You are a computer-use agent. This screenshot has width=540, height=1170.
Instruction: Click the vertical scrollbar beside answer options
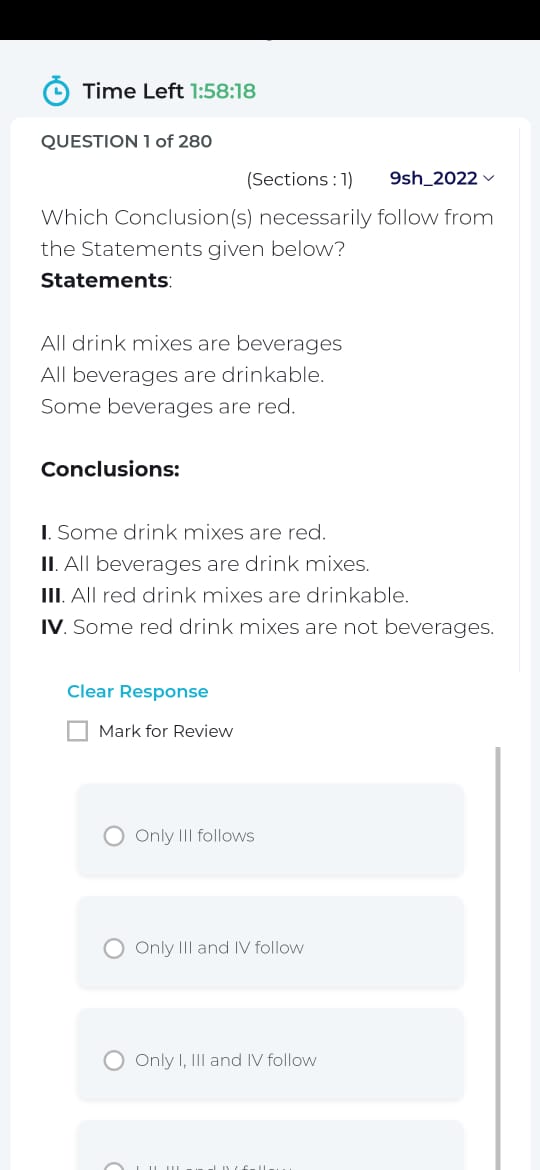(498, 958)
